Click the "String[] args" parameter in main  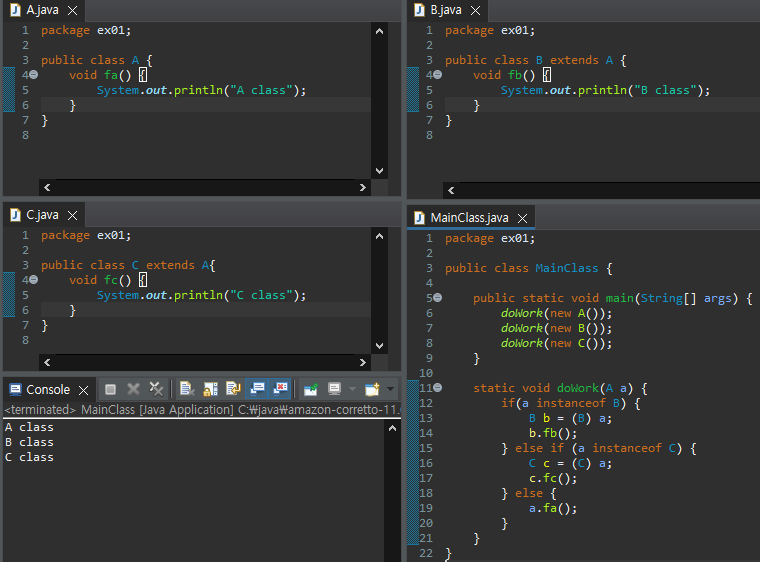point(686,298)
